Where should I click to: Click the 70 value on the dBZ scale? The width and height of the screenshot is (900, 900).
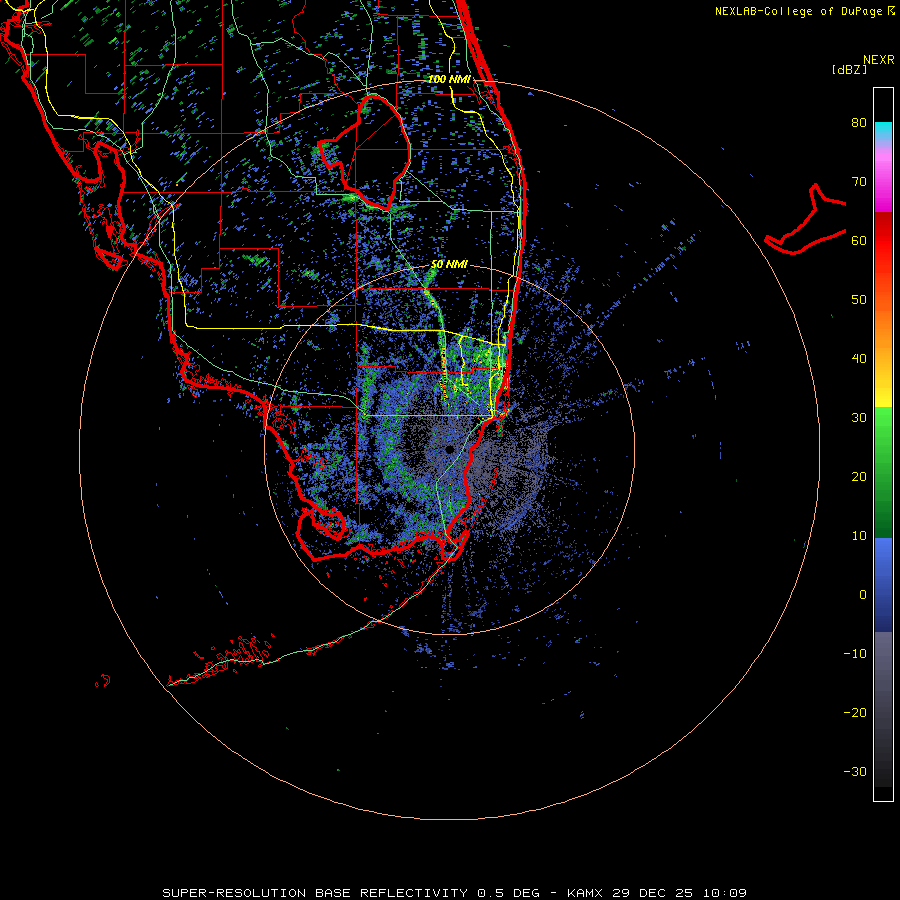point(859,181)
